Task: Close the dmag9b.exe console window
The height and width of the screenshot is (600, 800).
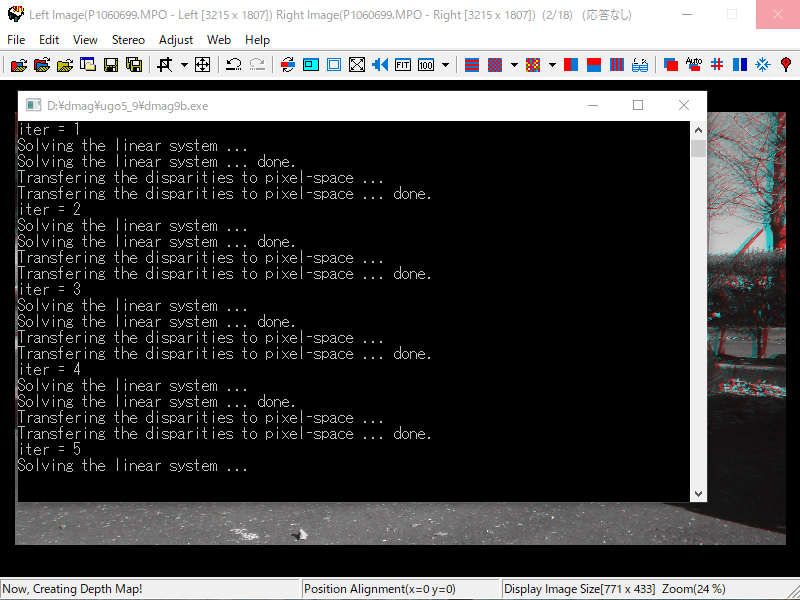Action: pos(684,105)
